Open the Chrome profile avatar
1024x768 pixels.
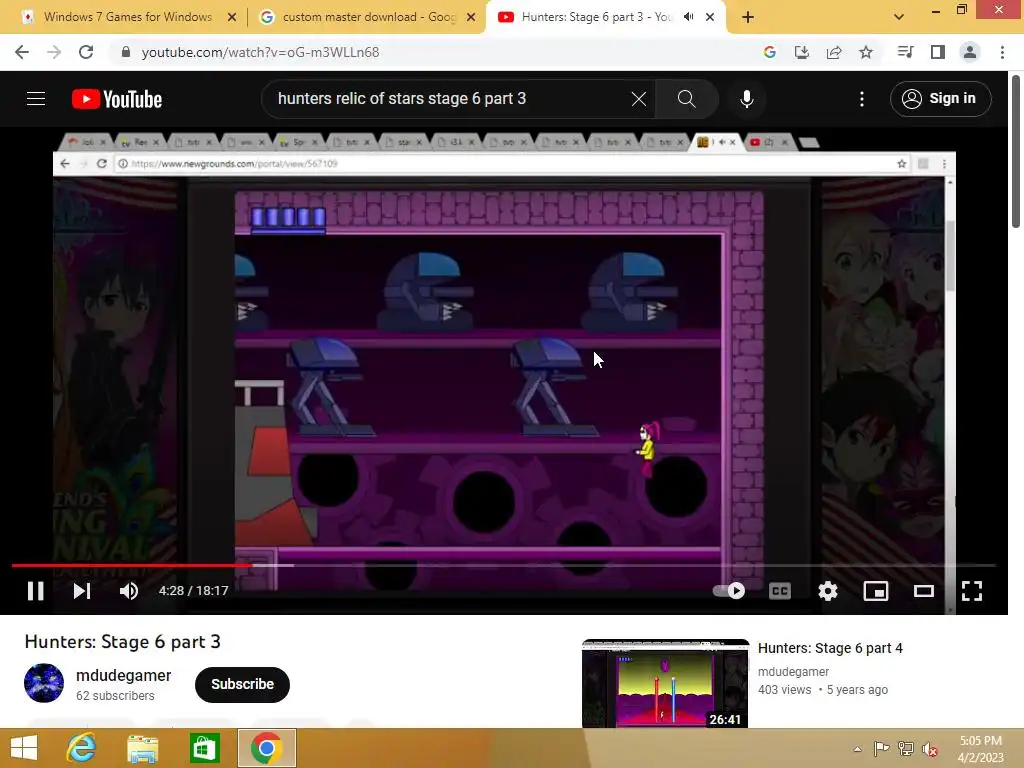click(x=970, y=52)
